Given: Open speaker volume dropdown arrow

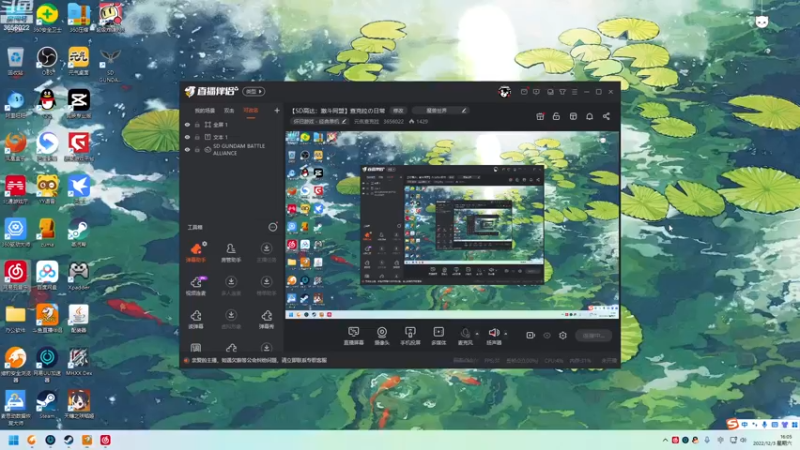Looking at the screenshot, I should click(506, 334).
